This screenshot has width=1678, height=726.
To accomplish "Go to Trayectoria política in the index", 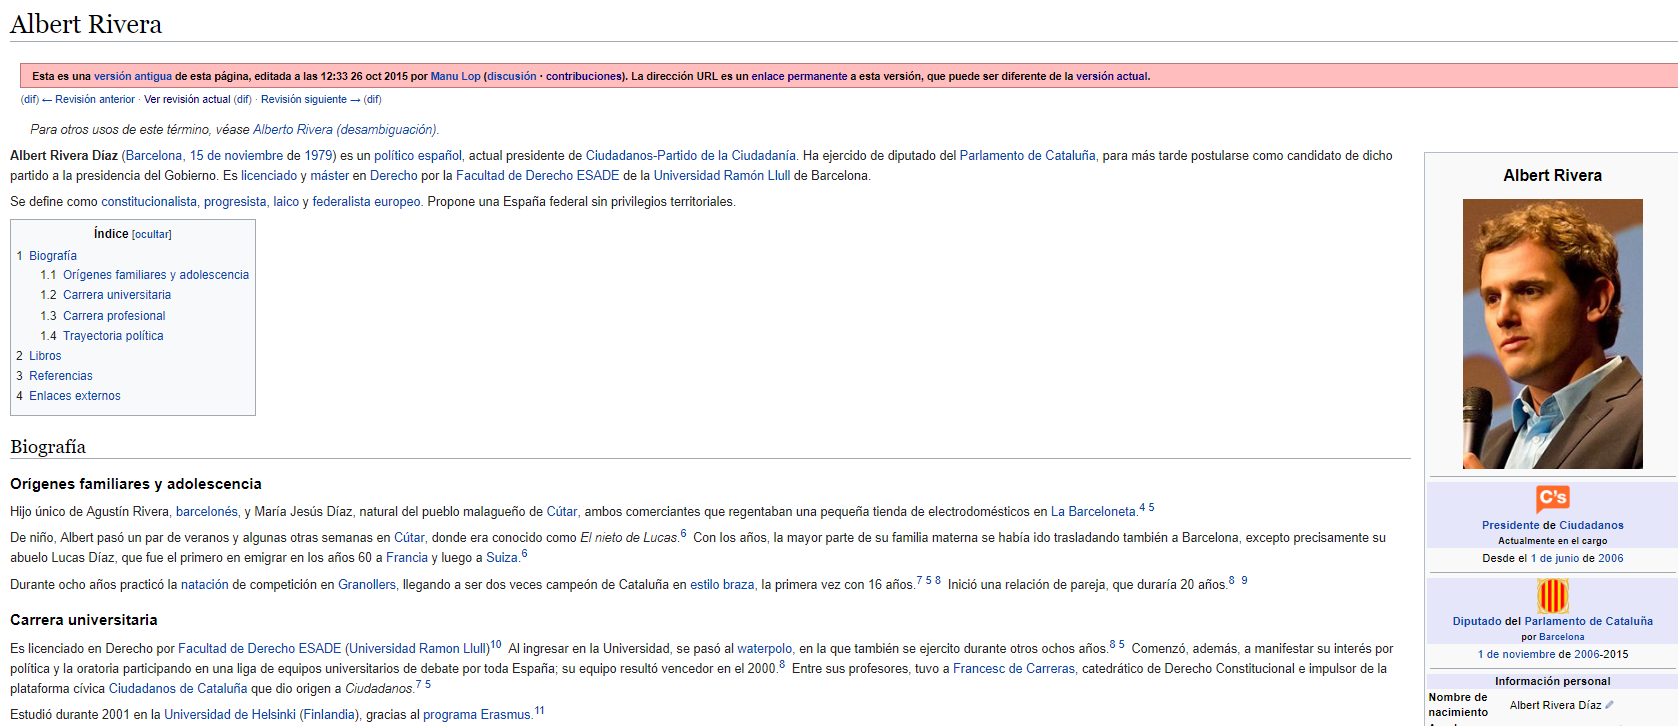I will (x=113, y=336).
